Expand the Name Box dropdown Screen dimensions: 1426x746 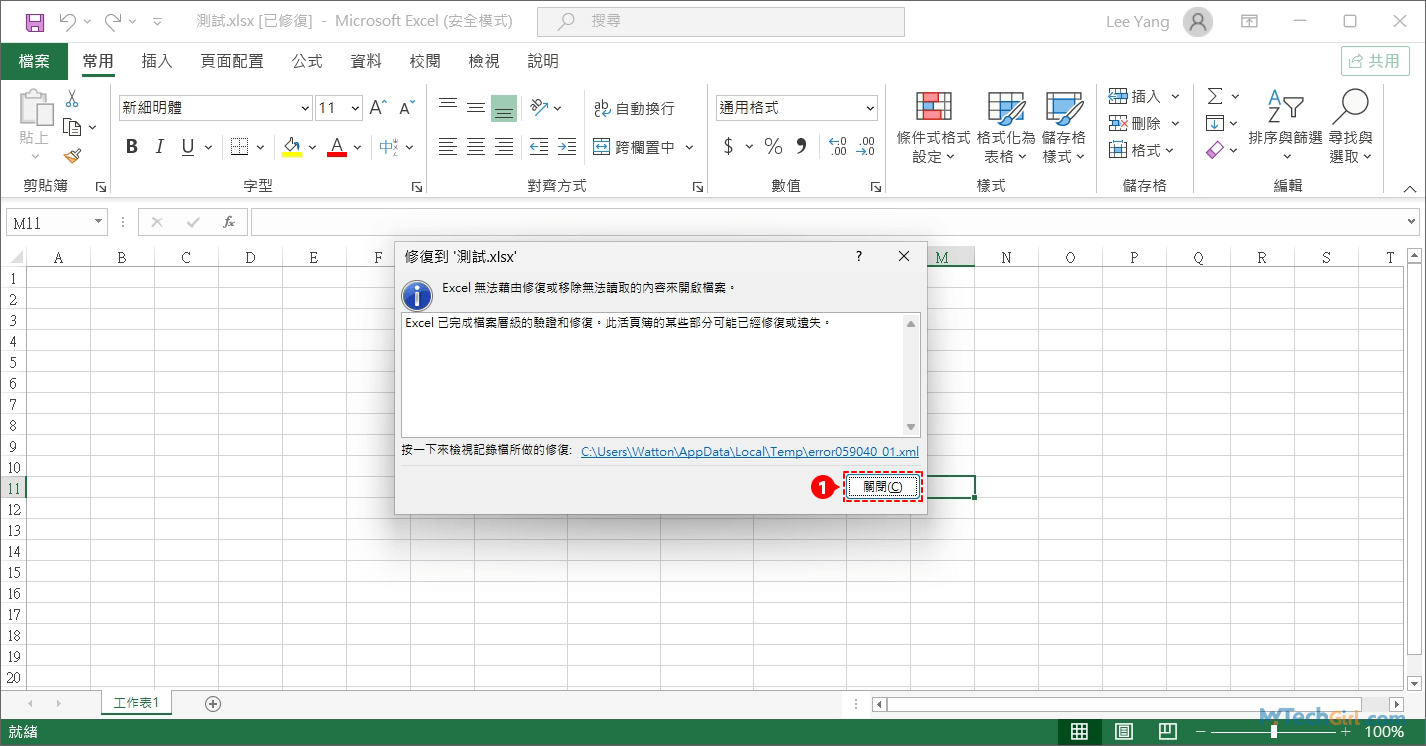(98, 222)
